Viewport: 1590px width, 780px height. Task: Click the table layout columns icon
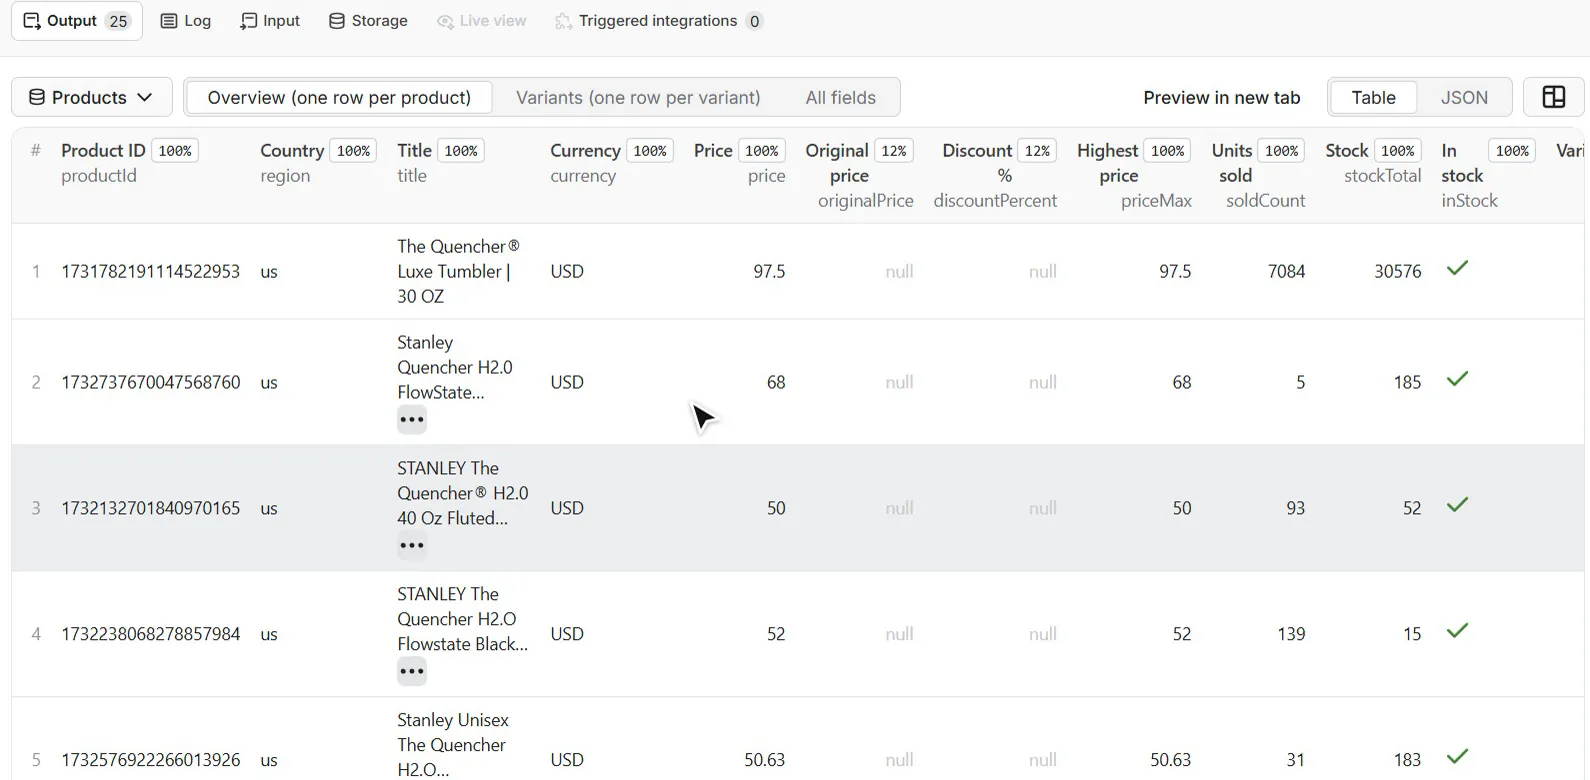coord(1553,97)
